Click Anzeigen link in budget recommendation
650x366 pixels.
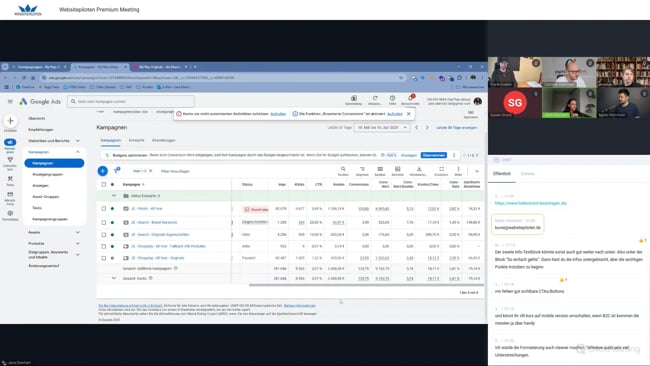409,155
